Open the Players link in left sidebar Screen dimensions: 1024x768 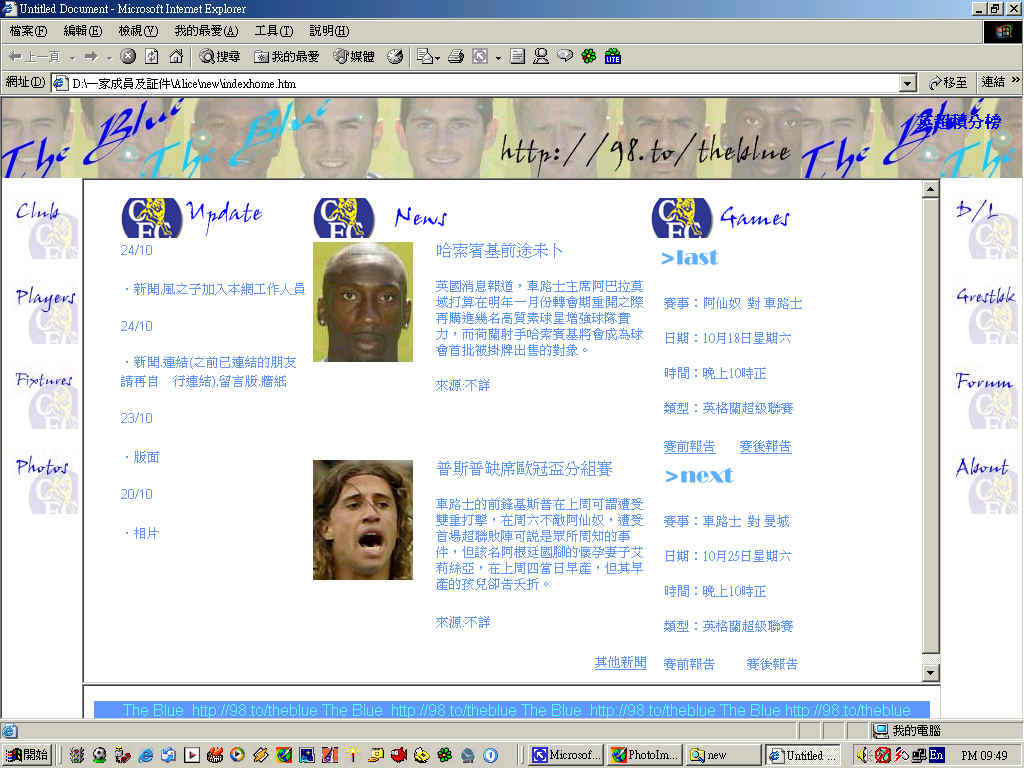click(45, 298)
